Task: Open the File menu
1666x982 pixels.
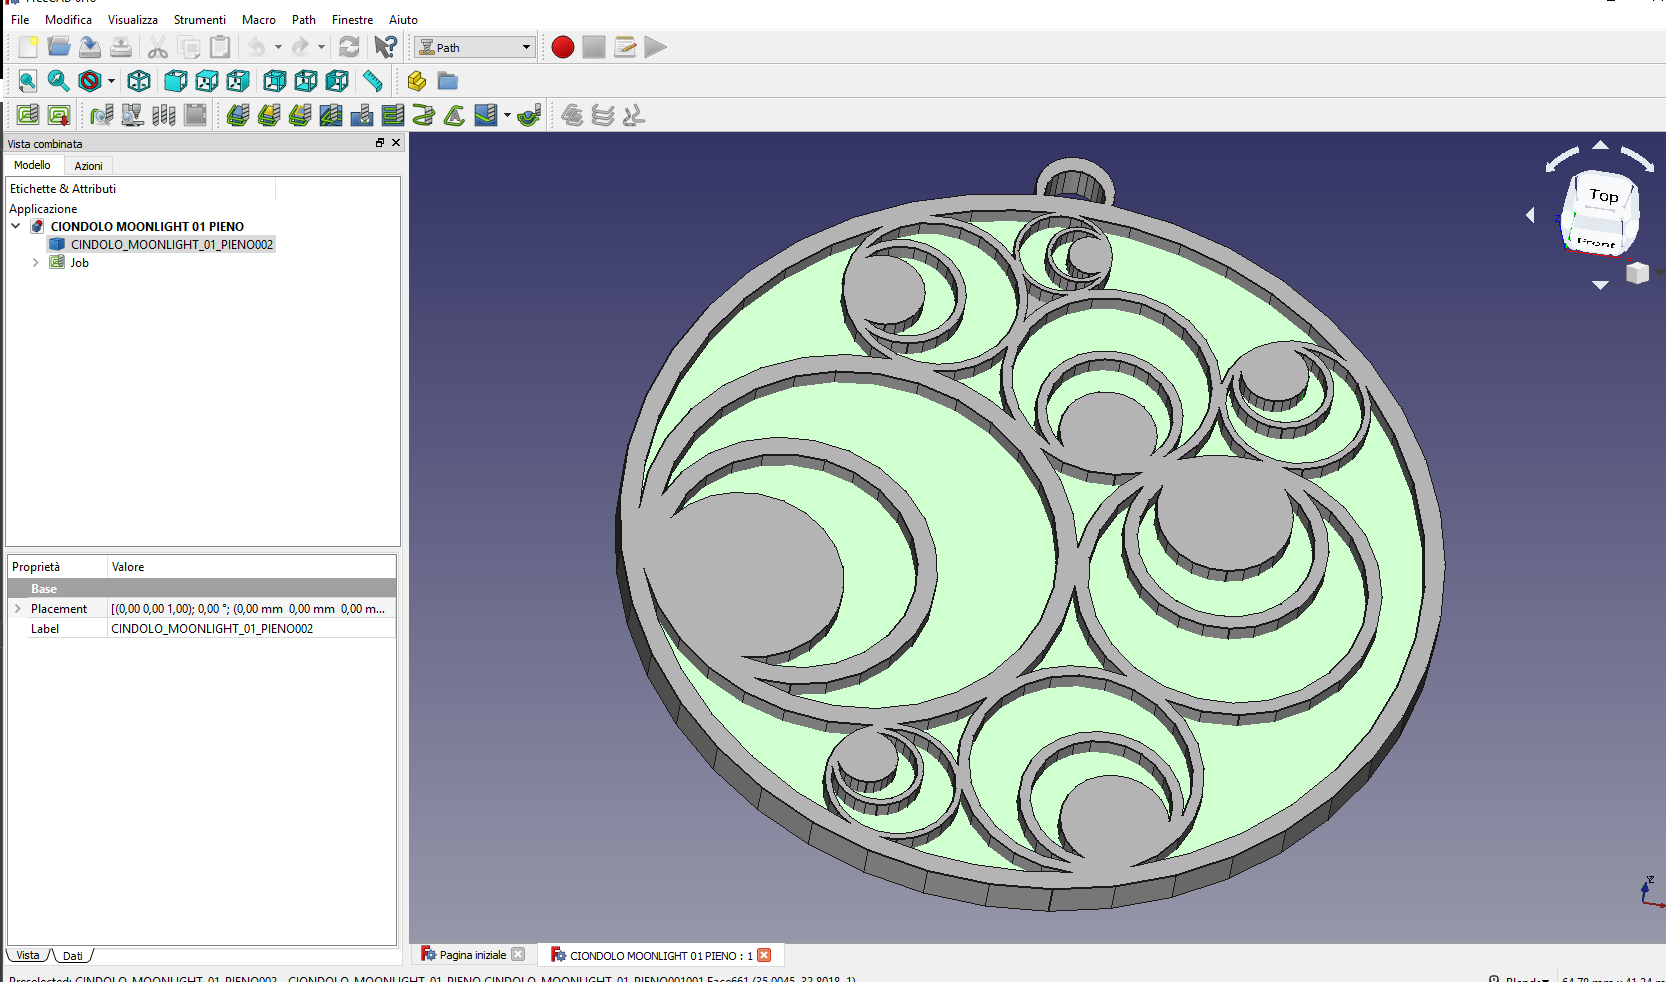Action: click(x=20, y=19)
